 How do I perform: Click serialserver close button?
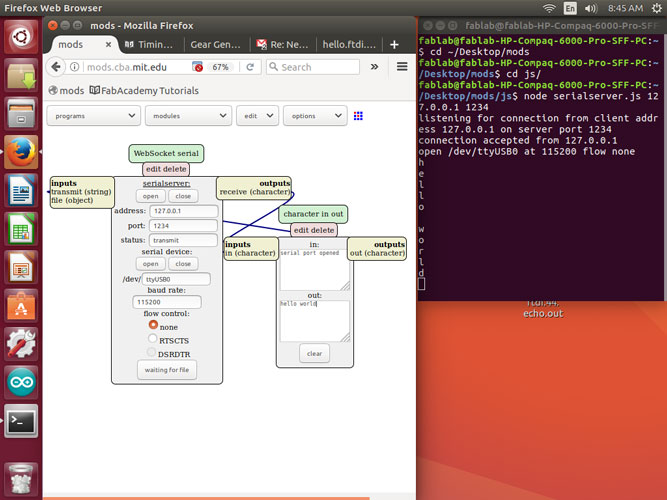(183, 196)
